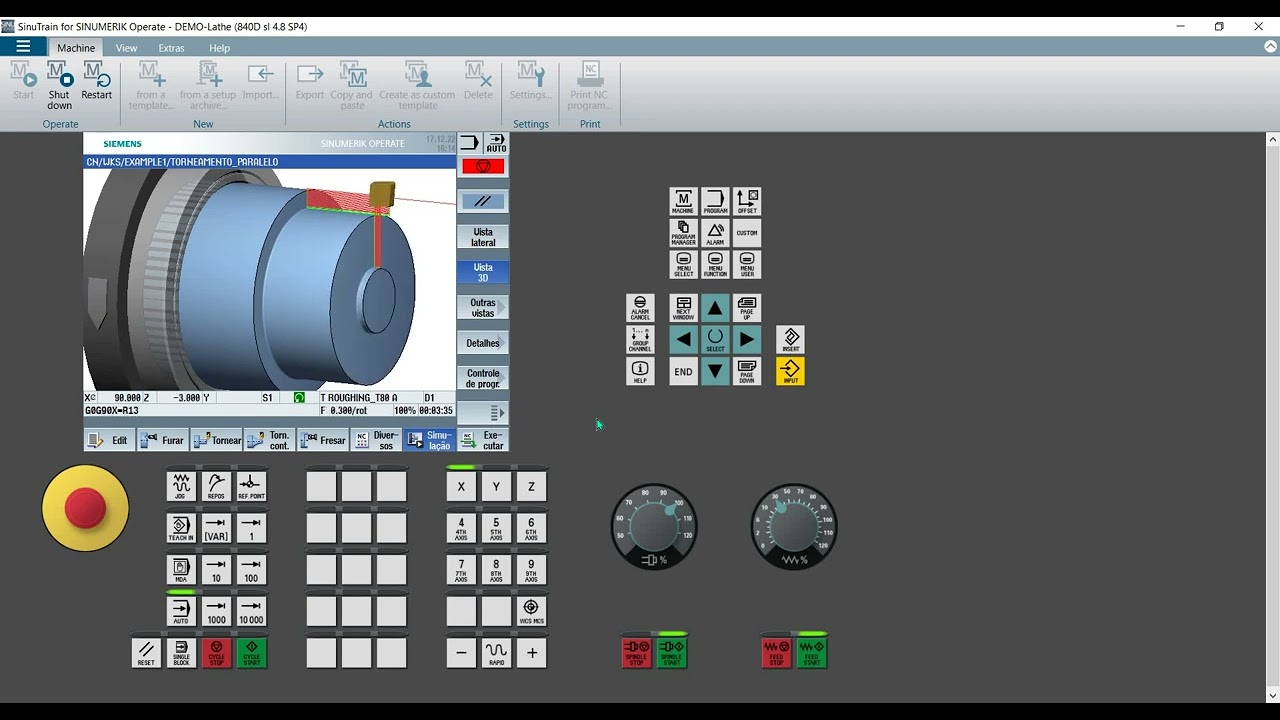Click the MENU FUNCTION key
This screenshot has width=1280, height=720.
point(715,265)
